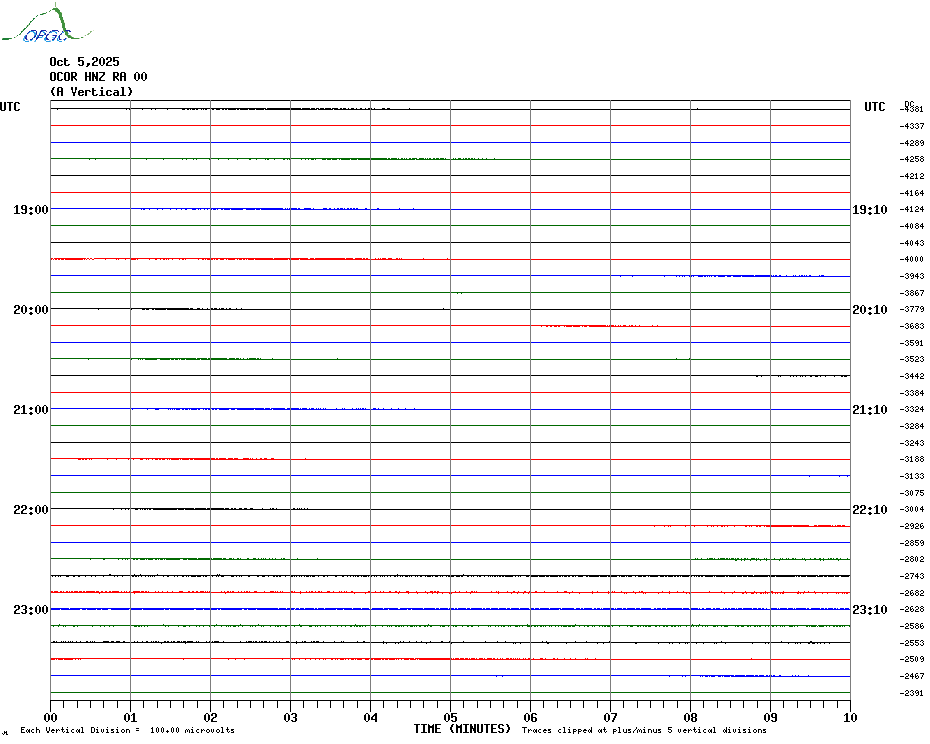This screenshot has width=930, height=744.
Task: Click the 19:00 time label on left
Action: tap(30, 210)
